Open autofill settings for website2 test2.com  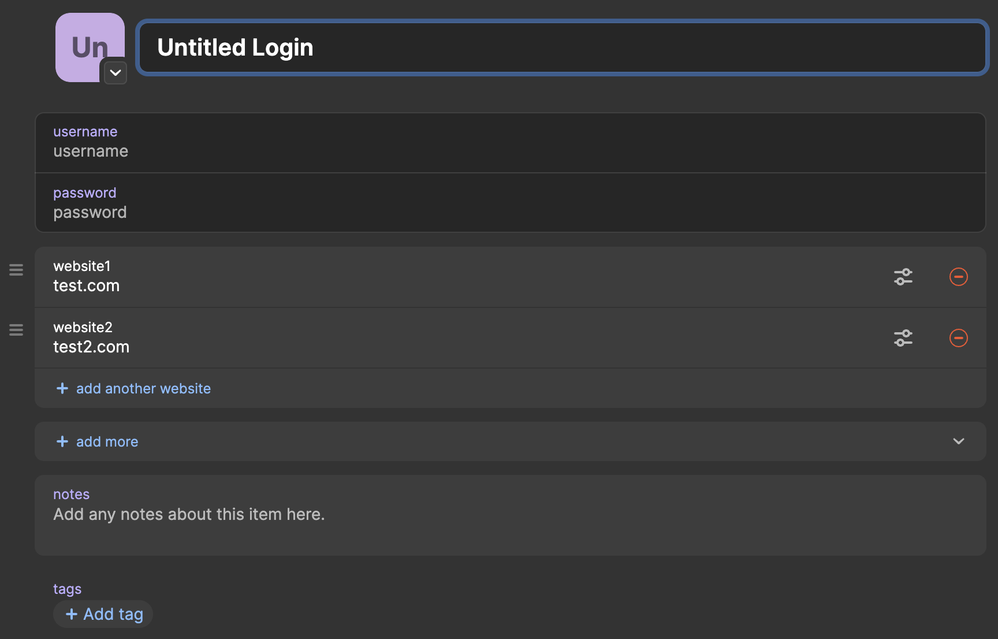coord(903,338)
